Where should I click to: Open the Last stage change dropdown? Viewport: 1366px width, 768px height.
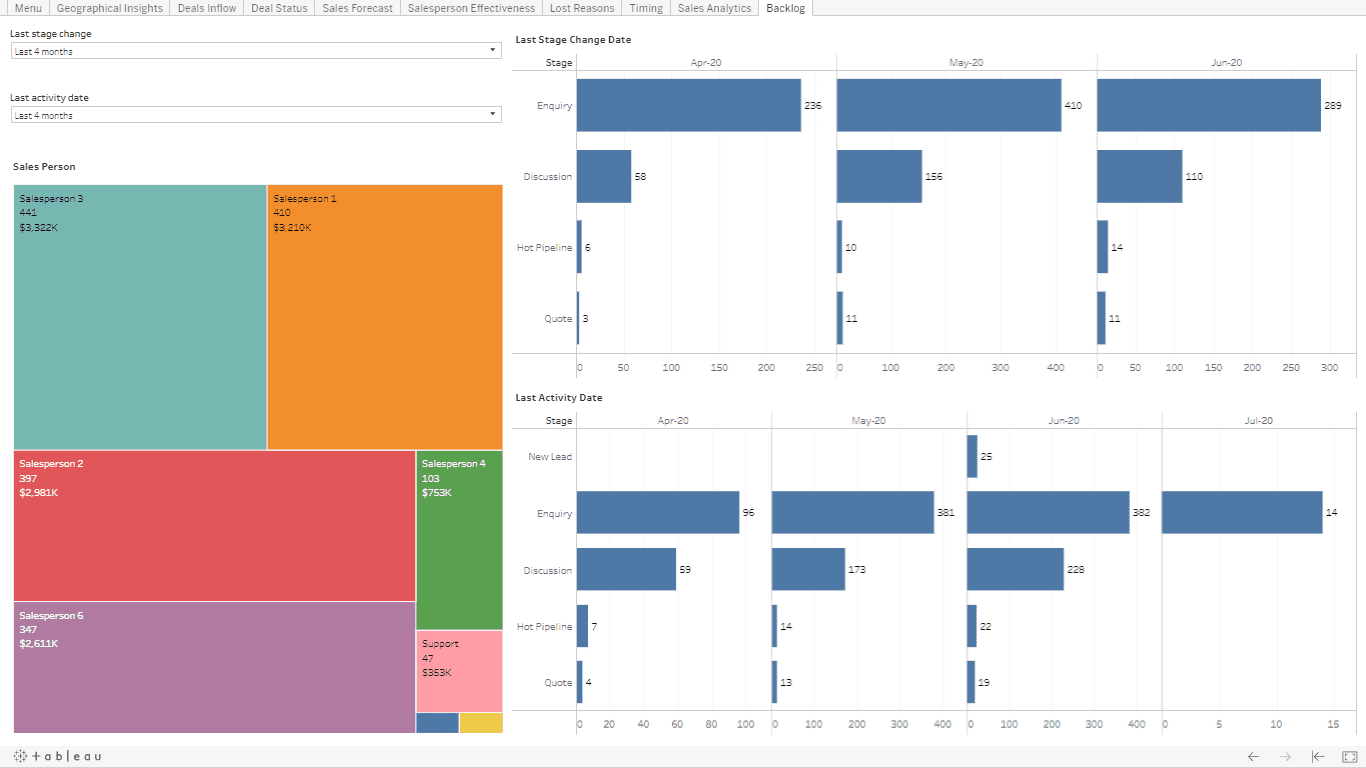pos(256,51)
